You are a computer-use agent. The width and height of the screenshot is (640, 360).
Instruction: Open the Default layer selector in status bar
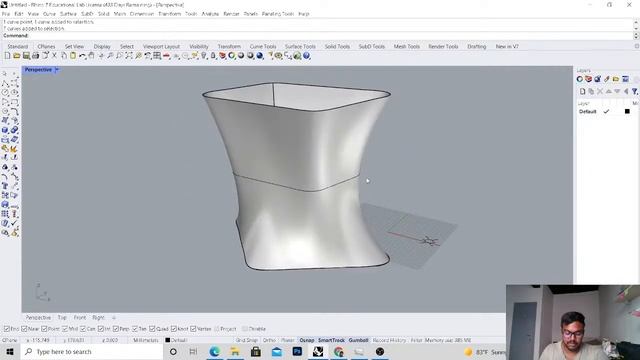[x=179, y=340]
